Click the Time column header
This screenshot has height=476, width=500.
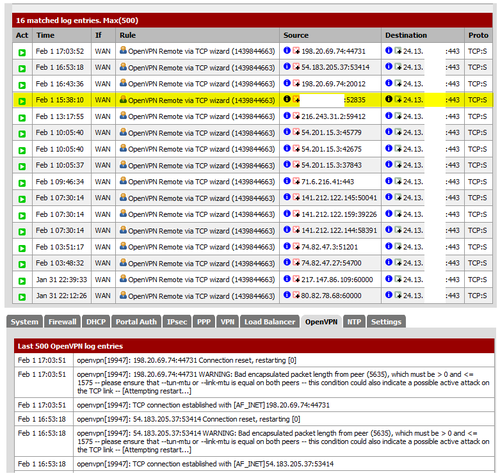click(x=45, y=35)
